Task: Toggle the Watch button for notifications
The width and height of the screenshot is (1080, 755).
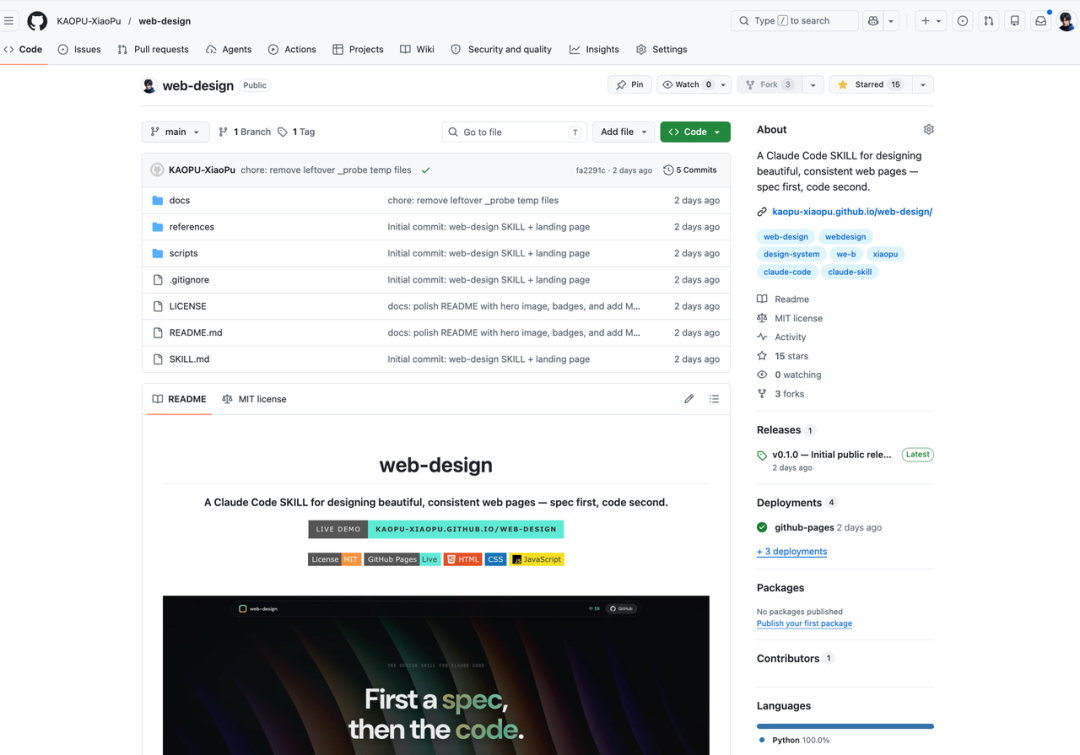Action: 688,85
